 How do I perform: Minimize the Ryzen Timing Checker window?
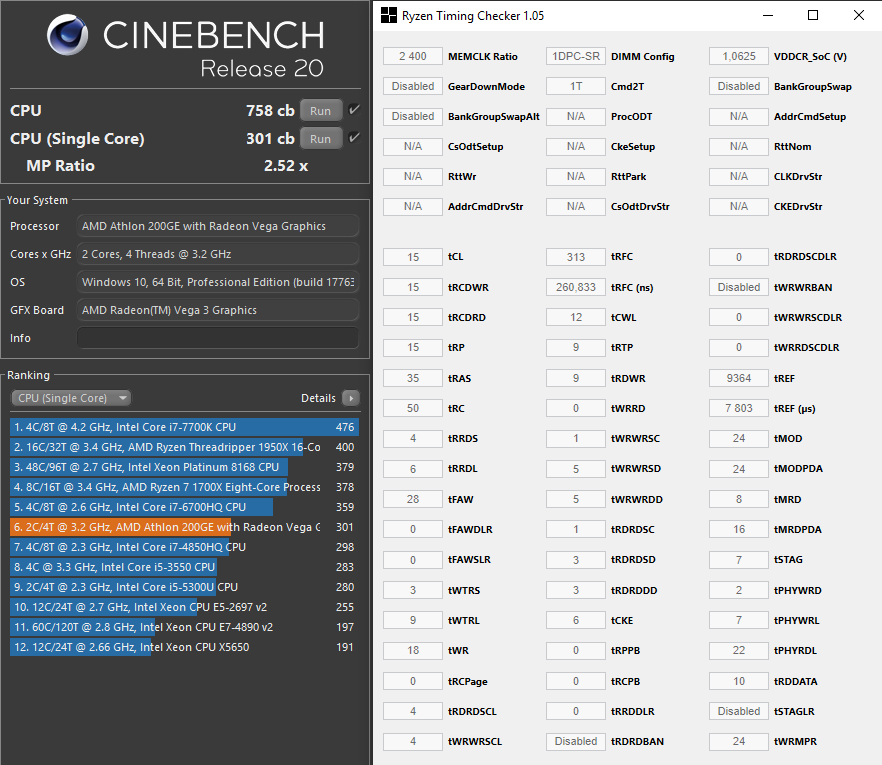(x=768, y=15)
